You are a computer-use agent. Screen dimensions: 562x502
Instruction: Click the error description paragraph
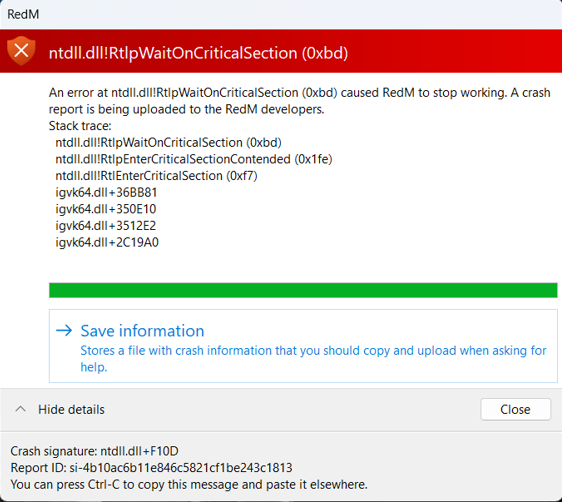[x=299, y=101]
